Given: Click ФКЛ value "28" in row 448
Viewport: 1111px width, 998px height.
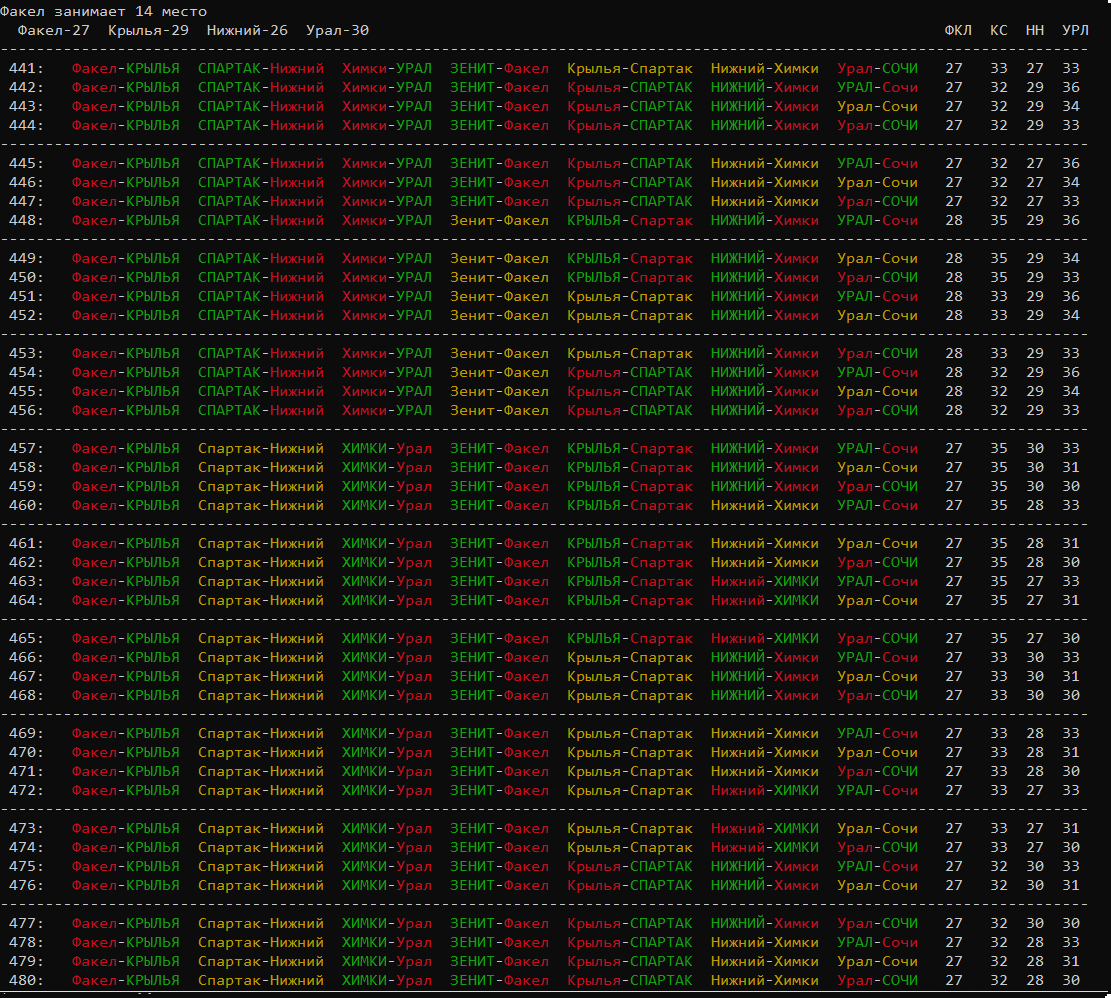Looking at the screenshot, I should coord(954,220).
